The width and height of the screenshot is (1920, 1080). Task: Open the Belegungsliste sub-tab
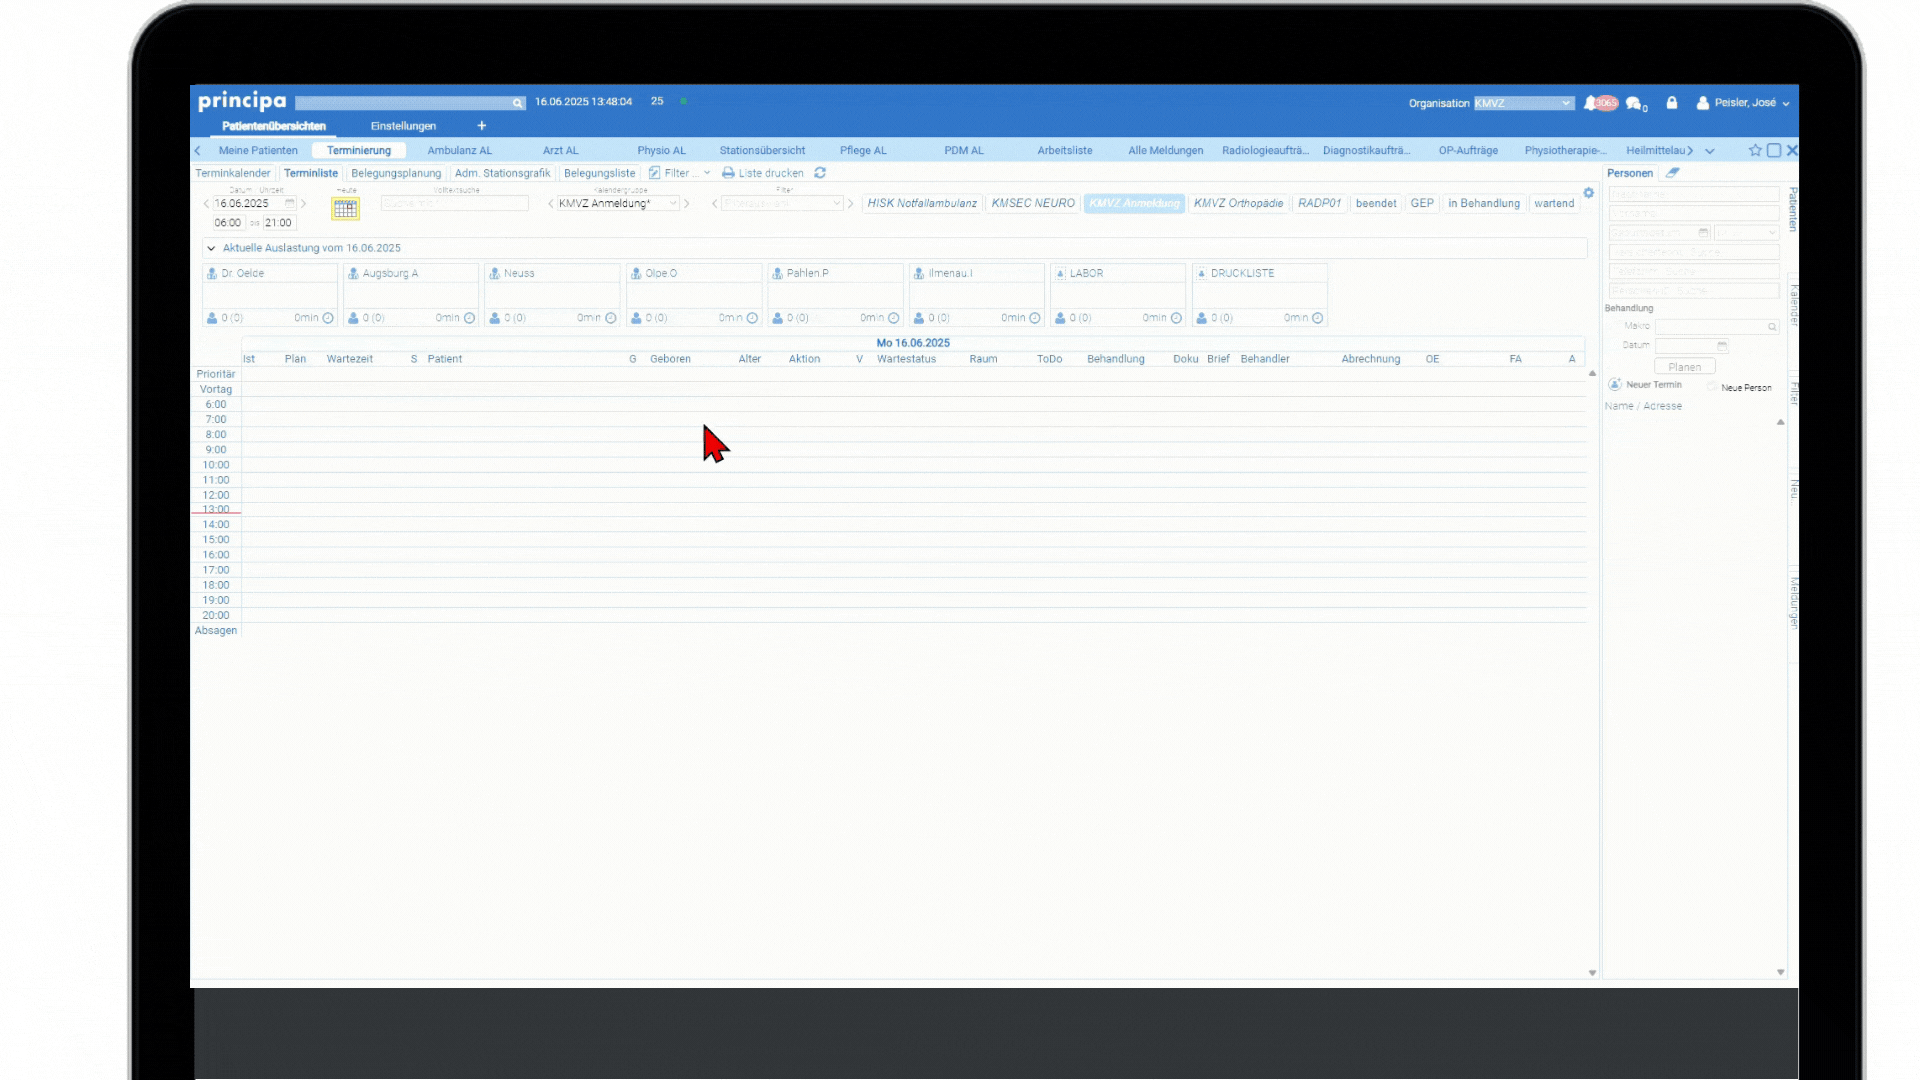pos(599,173)
